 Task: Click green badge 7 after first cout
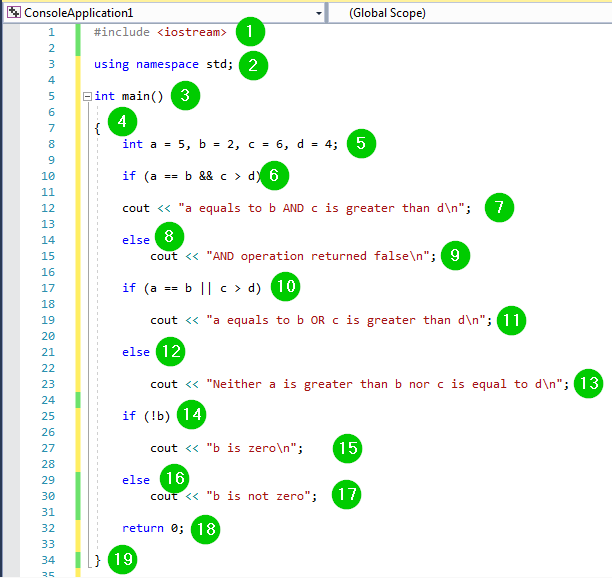(x=498, y=208)
